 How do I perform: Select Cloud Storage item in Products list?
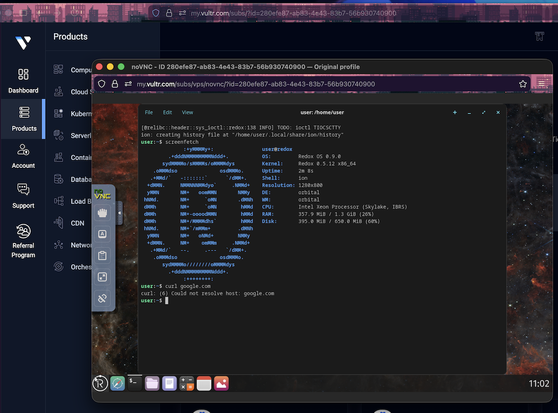coord(73,92)
